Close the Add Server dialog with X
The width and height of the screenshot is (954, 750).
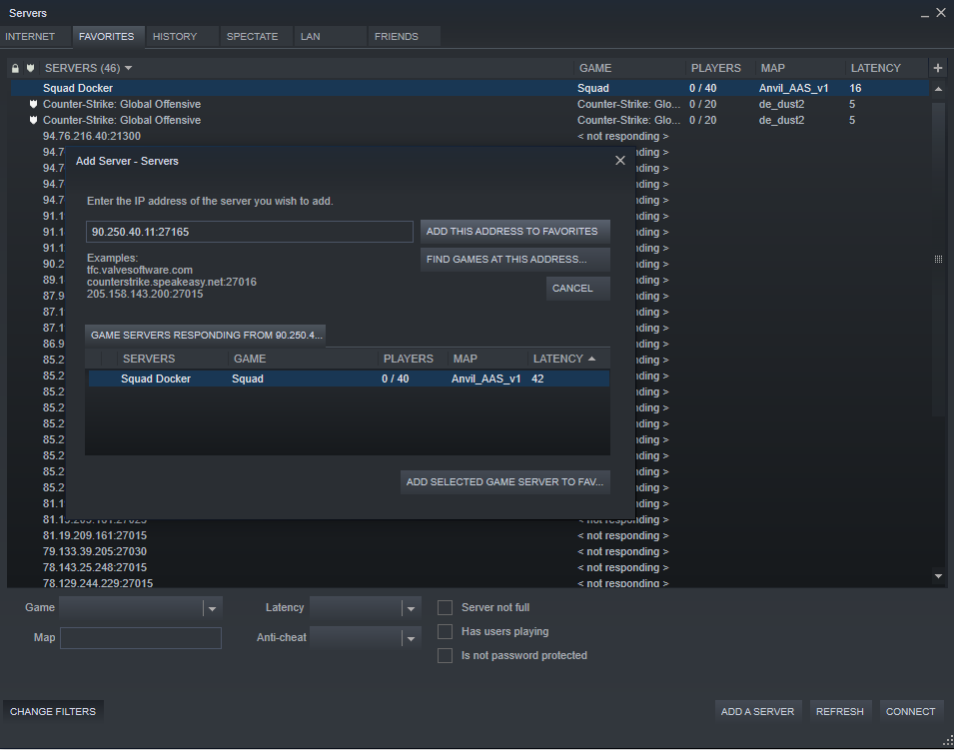click(x=620, y=161)
